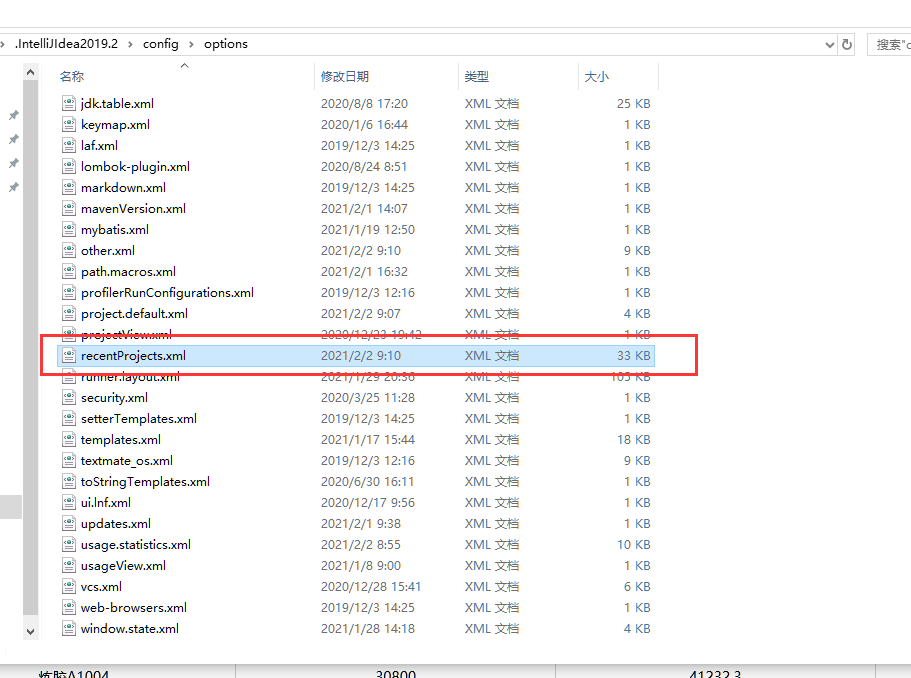Click the usageView.xml file icon
The height and width of the screenshot is (678, 911).
point(69,565)
